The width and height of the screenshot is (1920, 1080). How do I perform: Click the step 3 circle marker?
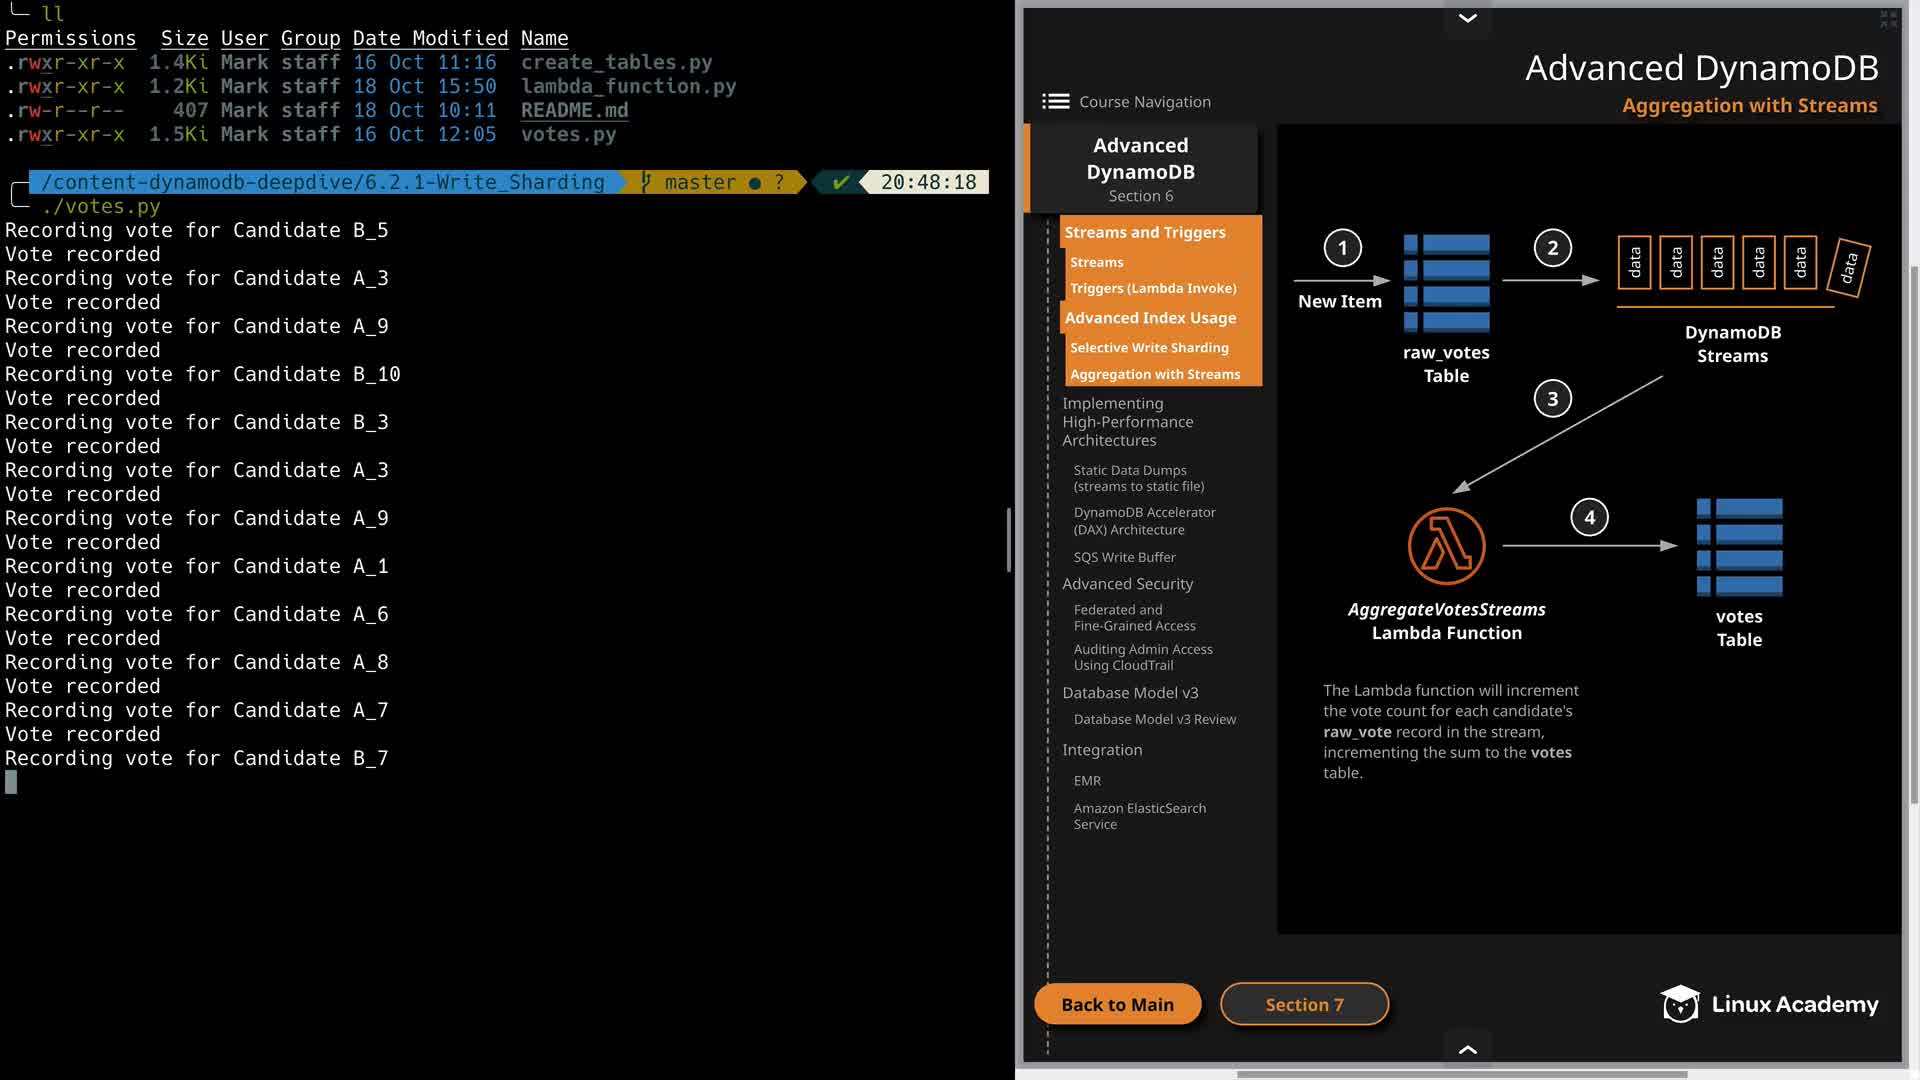[x=1552, y=399]
